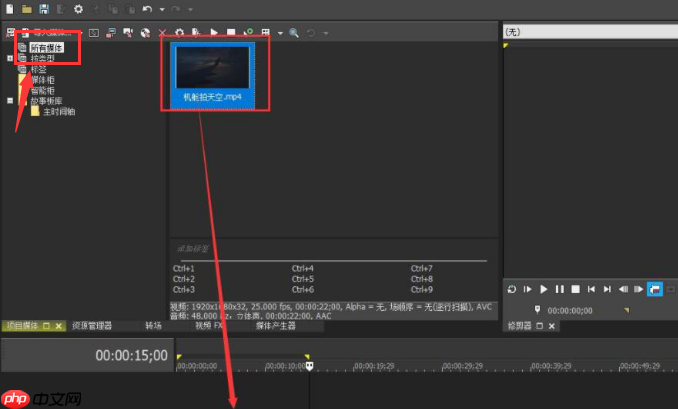Go to start in the trimmer
This screenshot has height=409, width=678.
pyautogui.click(x=591, y=289)
